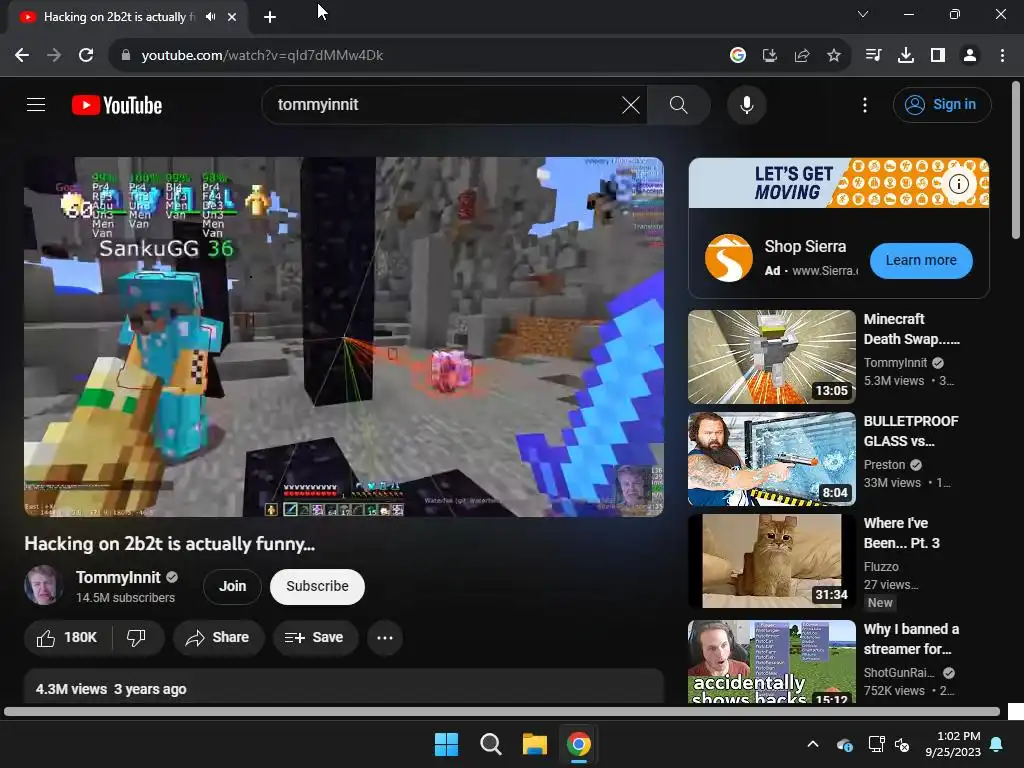1024x768 pixels.
Task: Click the Shop Sierra ad logo
Action: point(728,258)
